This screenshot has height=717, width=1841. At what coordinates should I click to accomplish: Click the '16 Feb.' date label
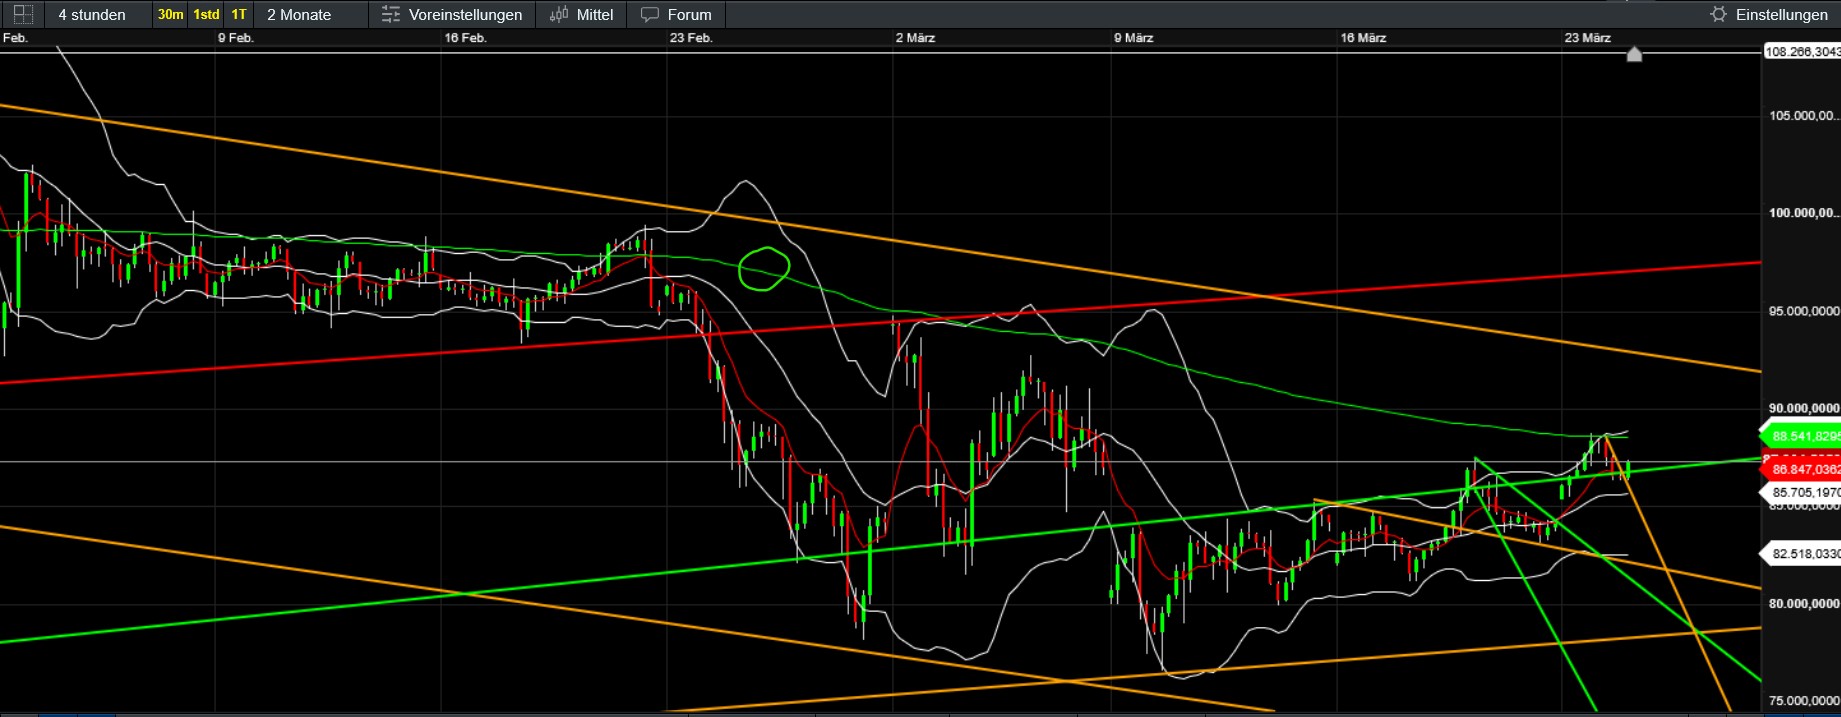tap(465, 38)
